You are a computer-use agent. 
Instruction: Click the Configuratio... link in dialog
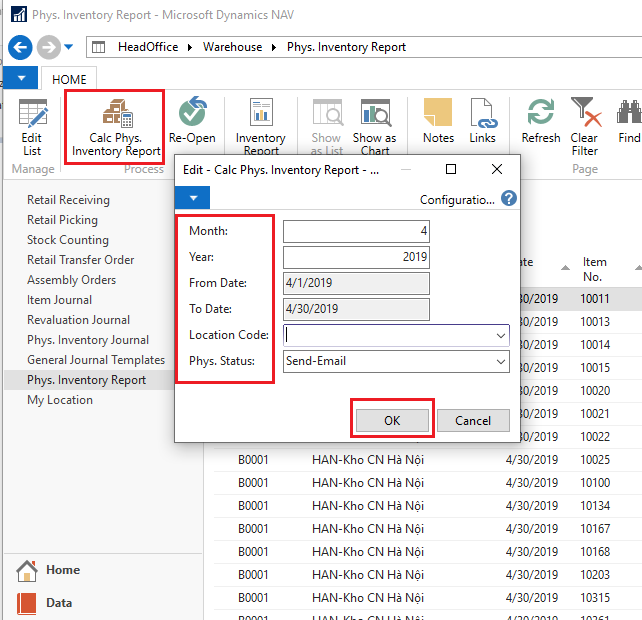tap(457, 200)
